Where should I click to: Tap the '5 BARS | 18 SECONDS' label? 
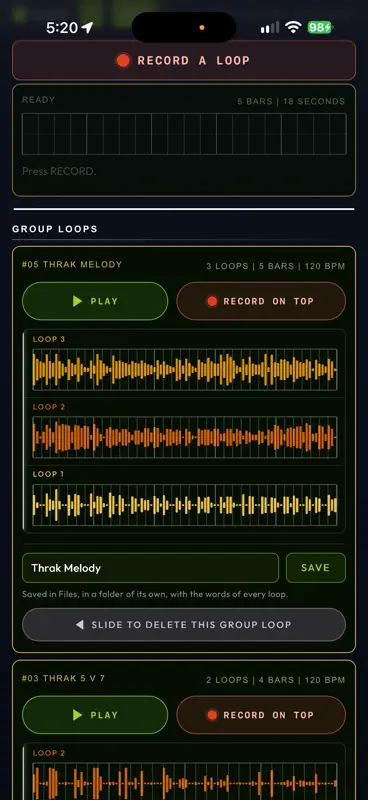tap(291, 102)
